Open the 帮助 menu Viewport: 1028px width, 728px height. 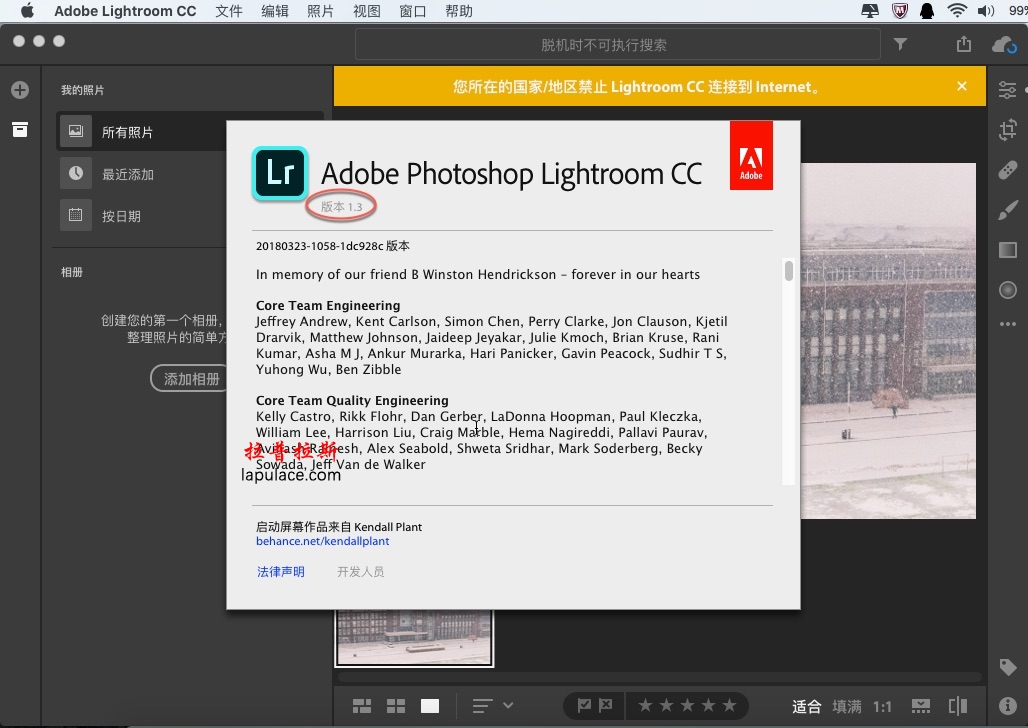click(458, 11)
